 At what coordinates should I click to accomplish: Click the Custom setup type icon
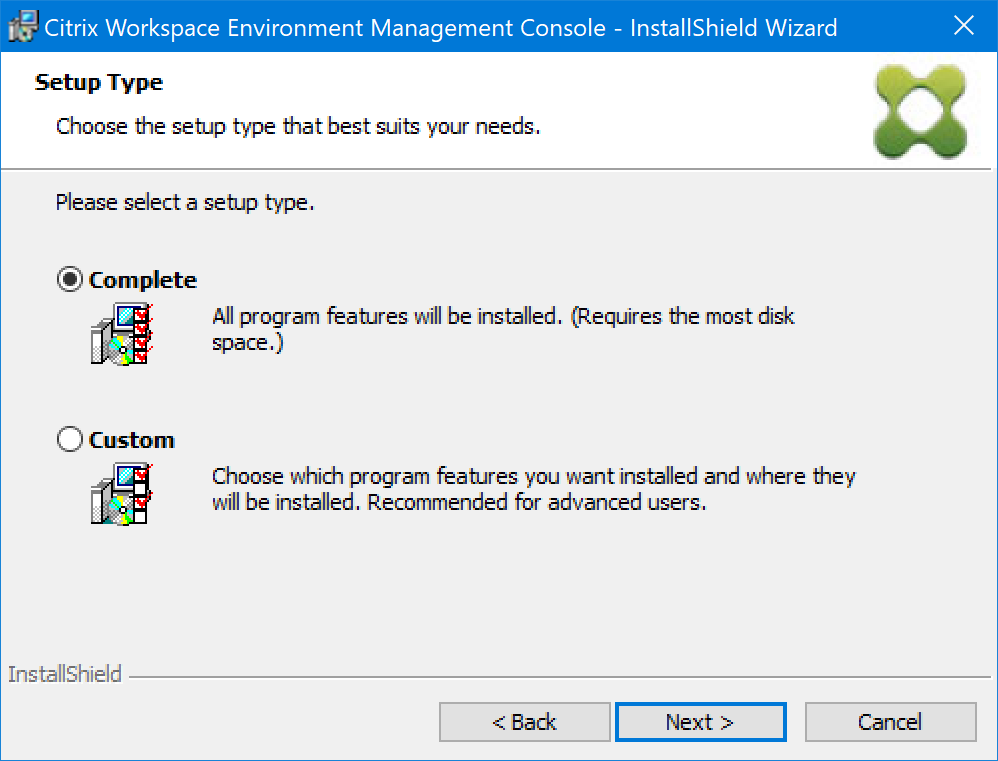click(121, 494)
